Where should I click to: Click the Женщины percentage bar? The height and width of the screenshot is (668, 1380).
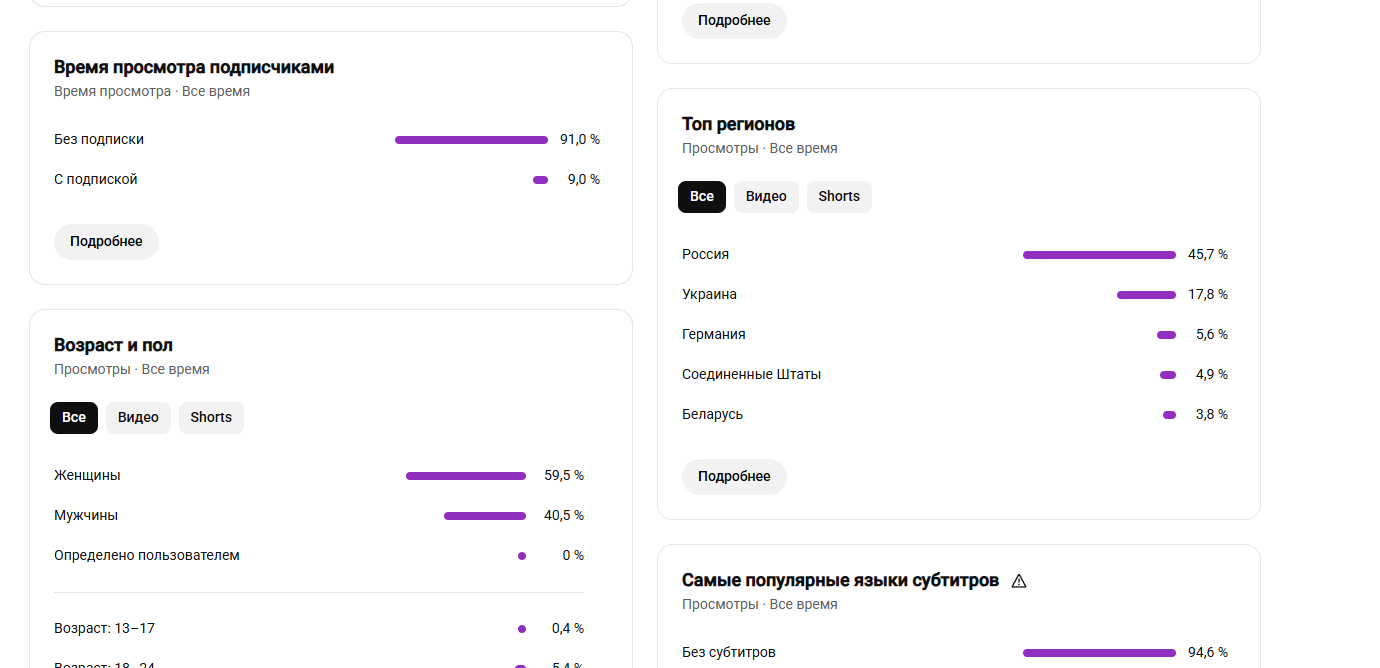tap(466, 476)
